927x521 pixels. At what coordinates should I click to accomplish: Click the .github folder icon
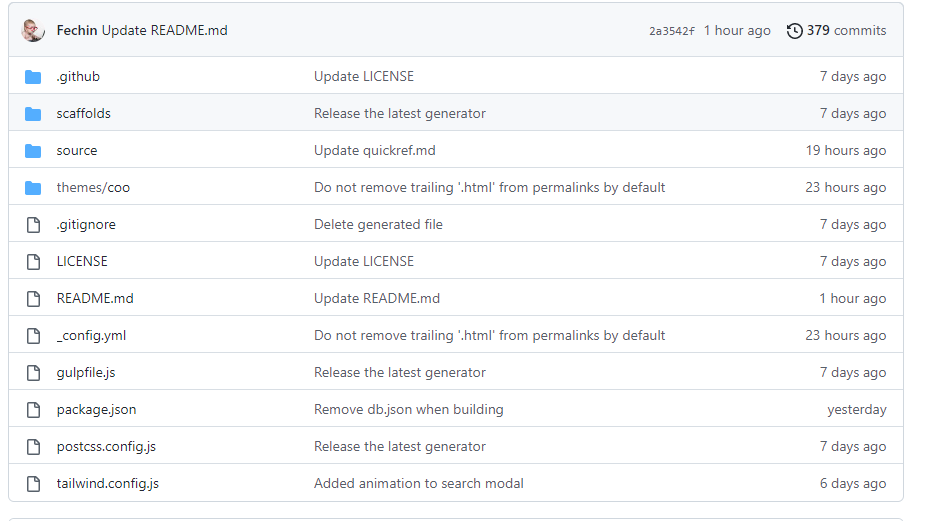point(33,77)
